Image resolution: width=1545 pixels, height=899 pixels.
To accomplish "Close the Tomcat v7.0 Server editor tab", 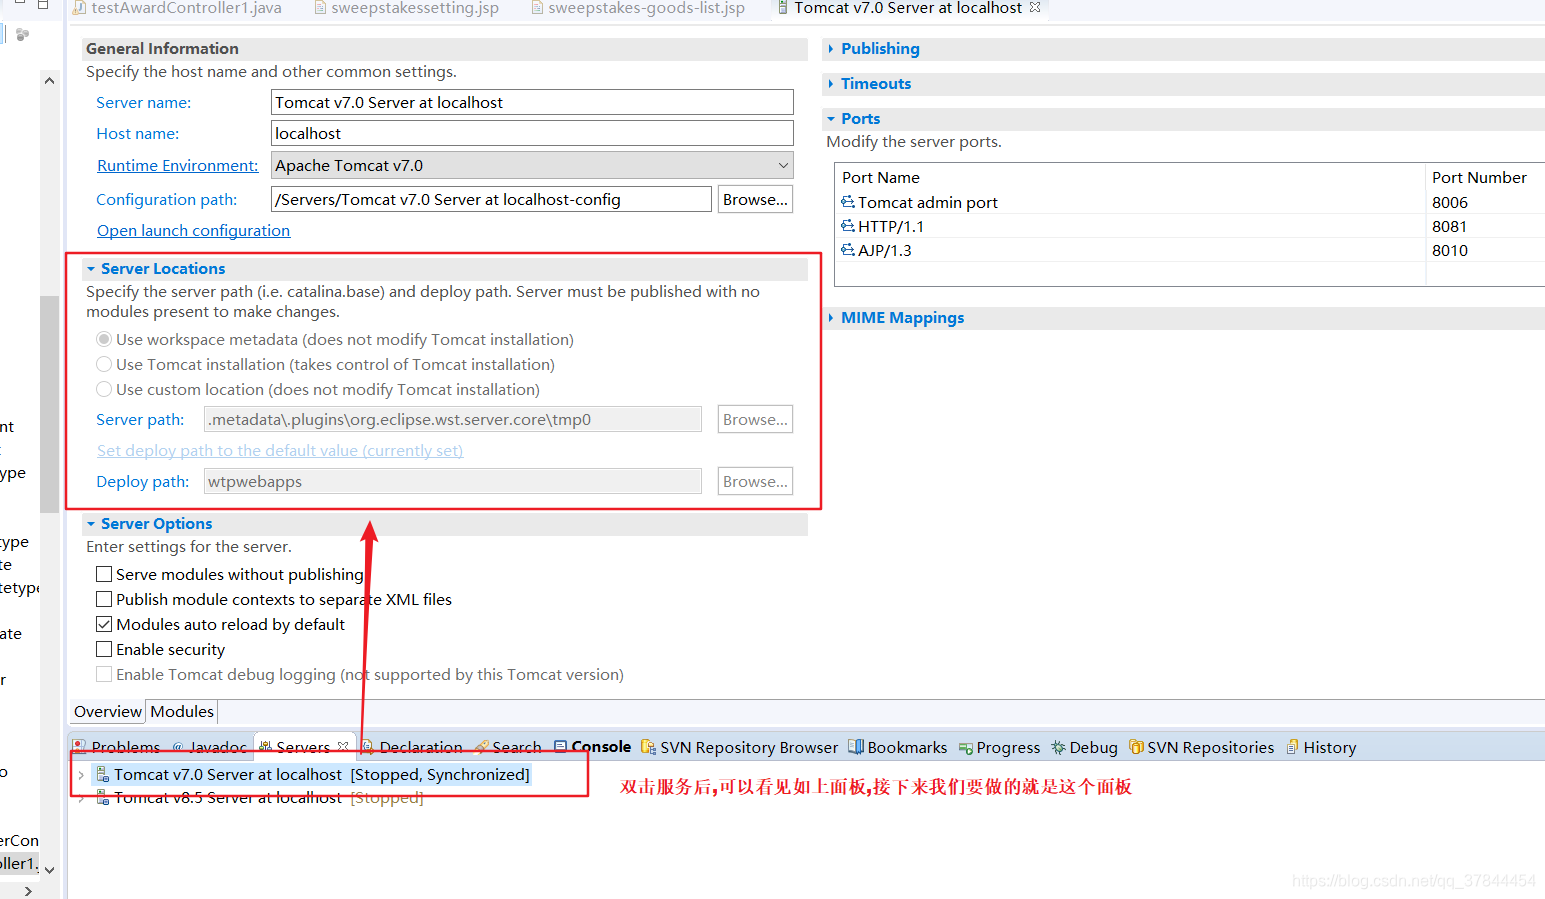I will pos(1035,7).
